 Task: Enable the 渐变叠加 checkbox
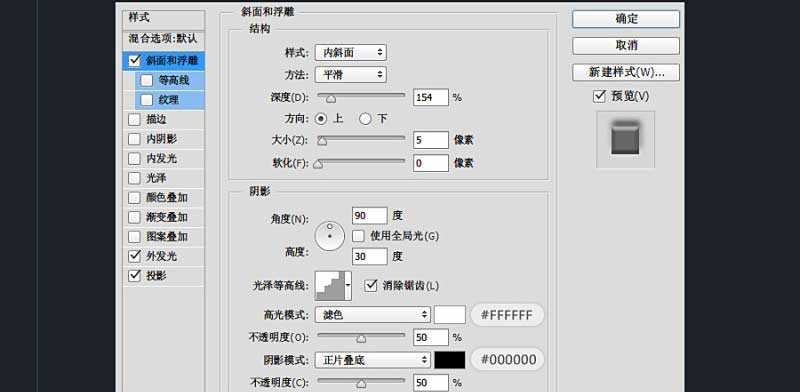134,217
